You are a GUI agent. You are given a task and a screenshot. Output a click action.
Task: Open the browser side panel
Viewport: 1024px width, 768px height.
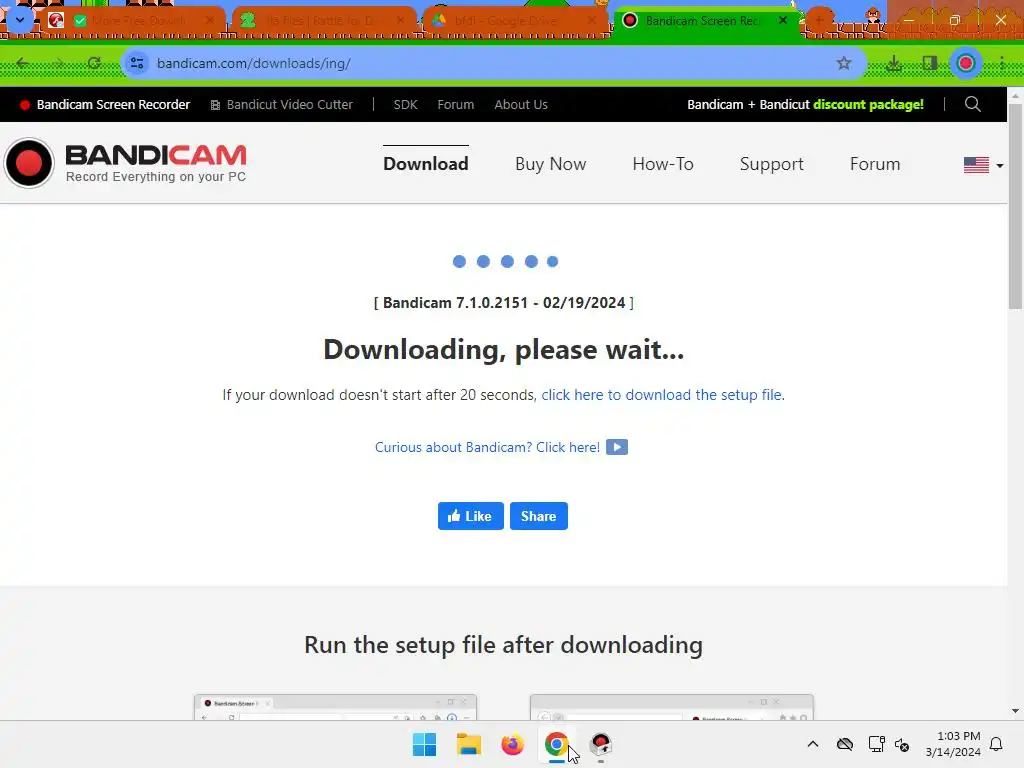[930, 63]
